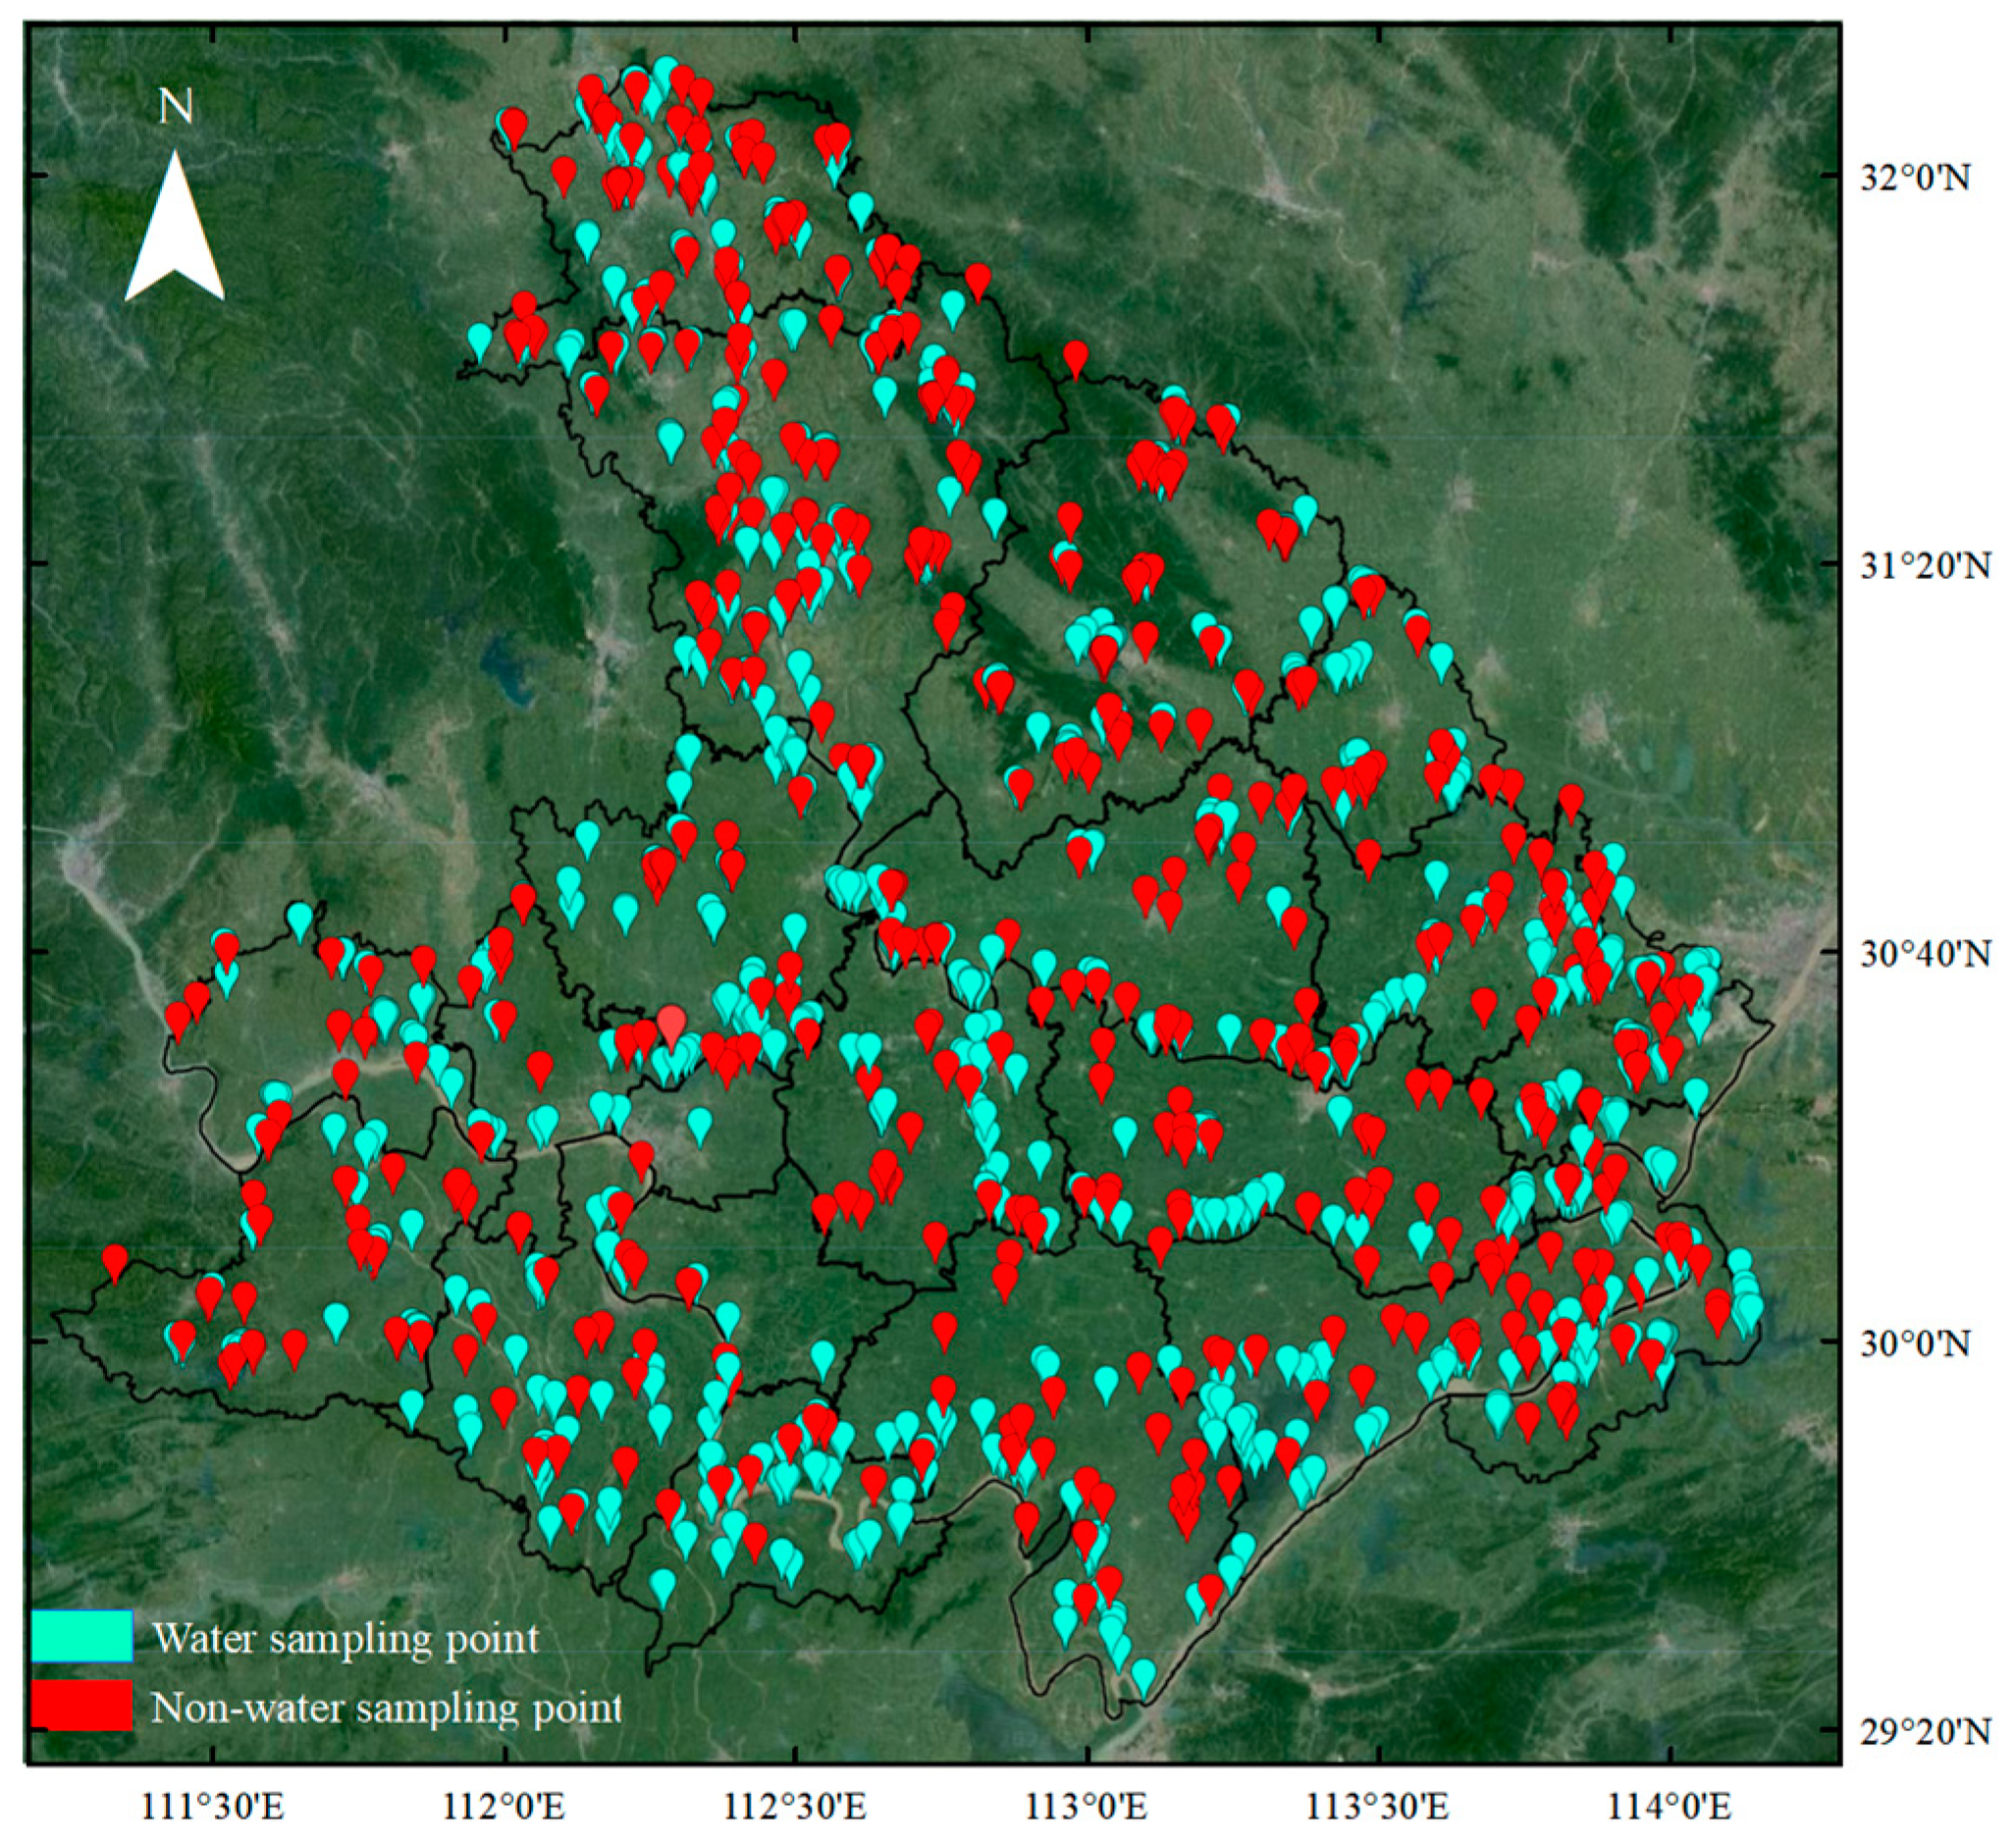The height and width of the screenshot is (1843, 2016).
Task: Click the 114°0'E longitude label
Action: 1670,1808
